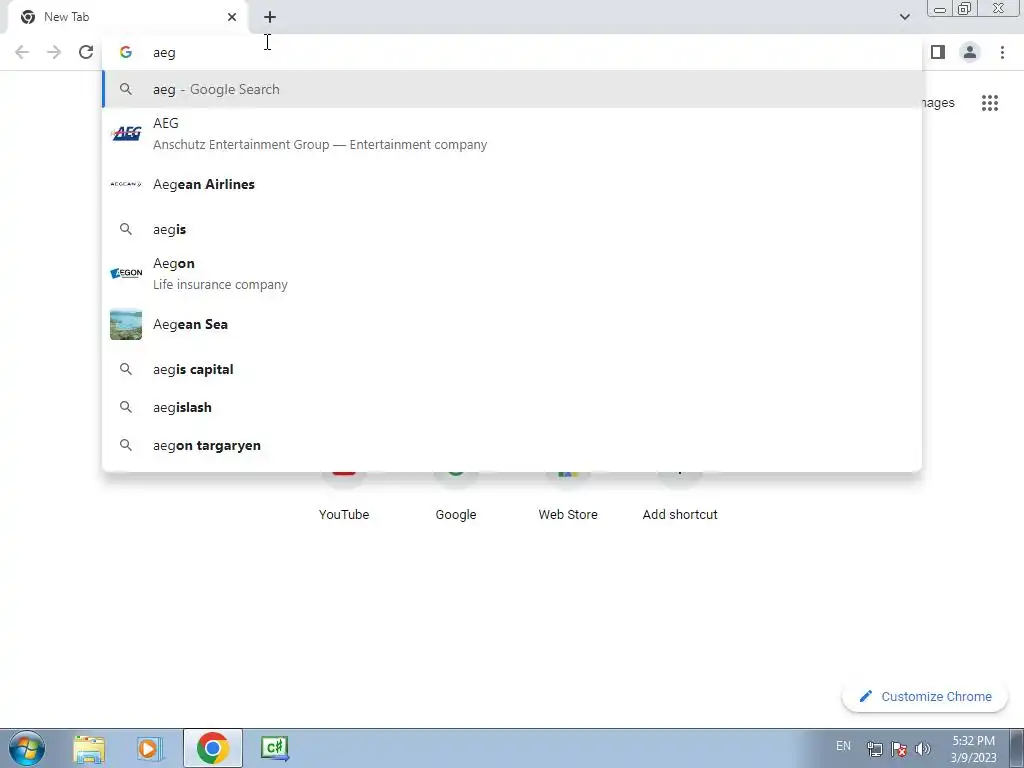Click the address bar containing aeg
1024x768 pixels.
(x=512, y=52)
